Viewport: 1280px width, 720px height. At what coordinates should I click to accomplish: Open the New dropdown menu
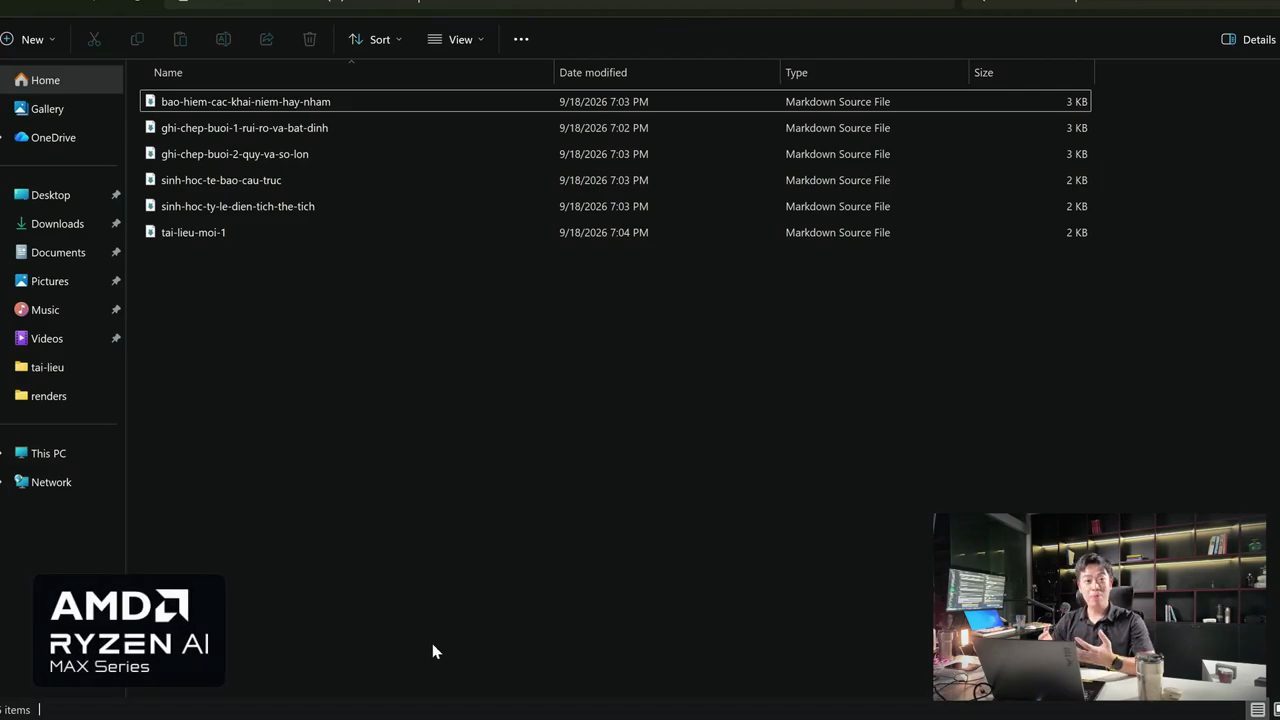29,39
